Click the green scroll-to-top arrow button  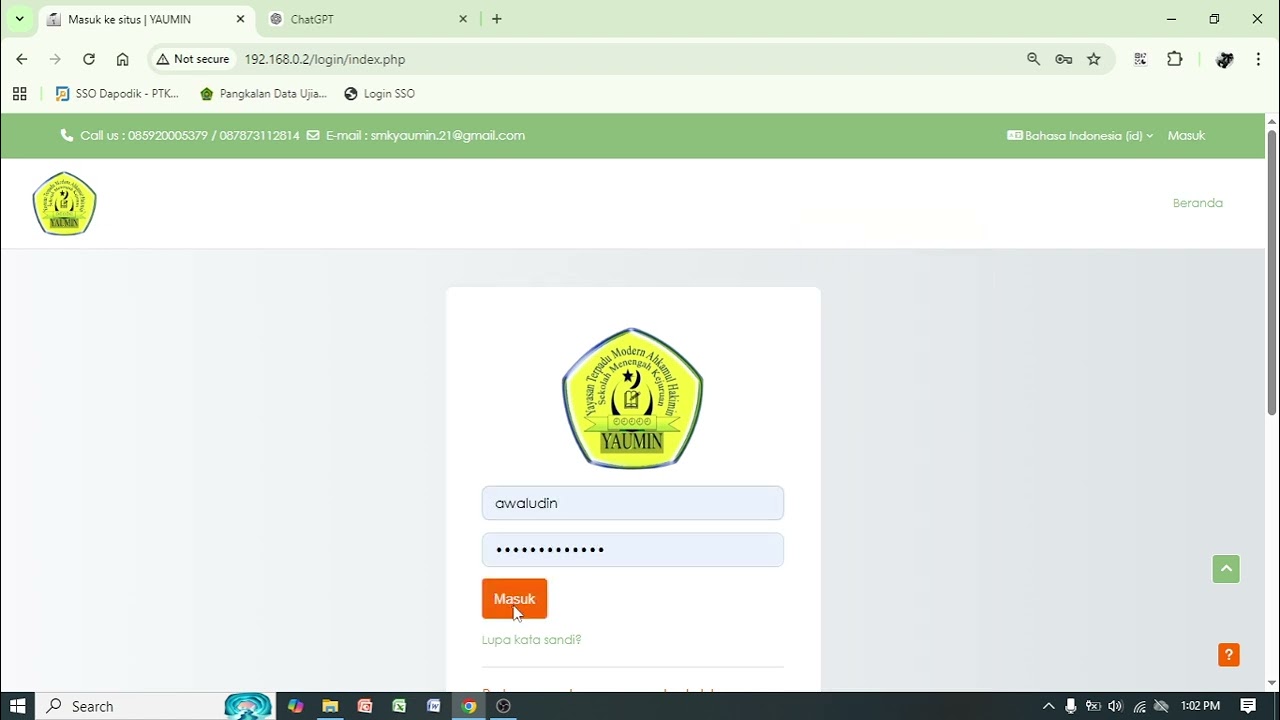click(x=1226, y=569)
